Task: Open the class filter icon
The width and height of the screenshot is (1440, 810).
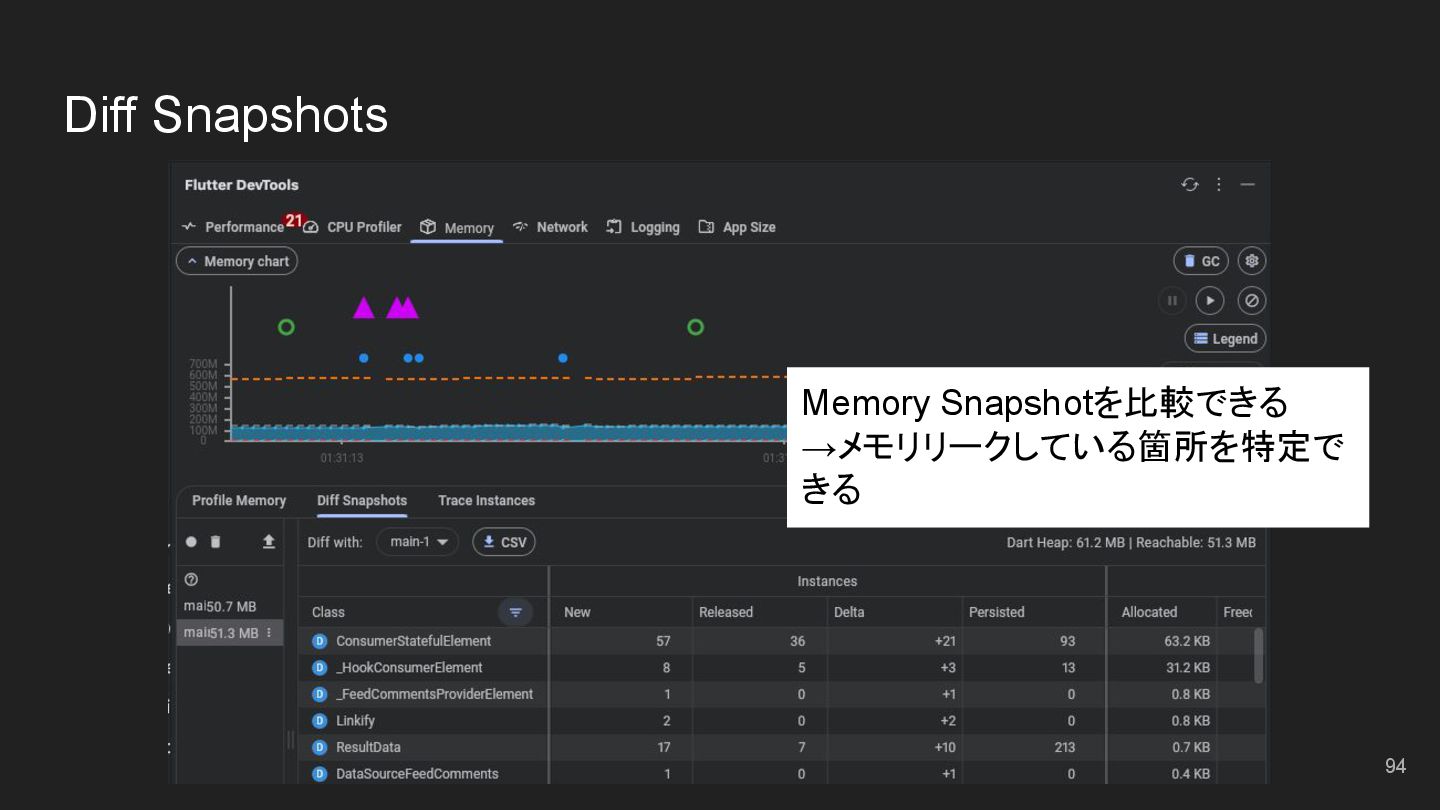Action: [515, 612]
